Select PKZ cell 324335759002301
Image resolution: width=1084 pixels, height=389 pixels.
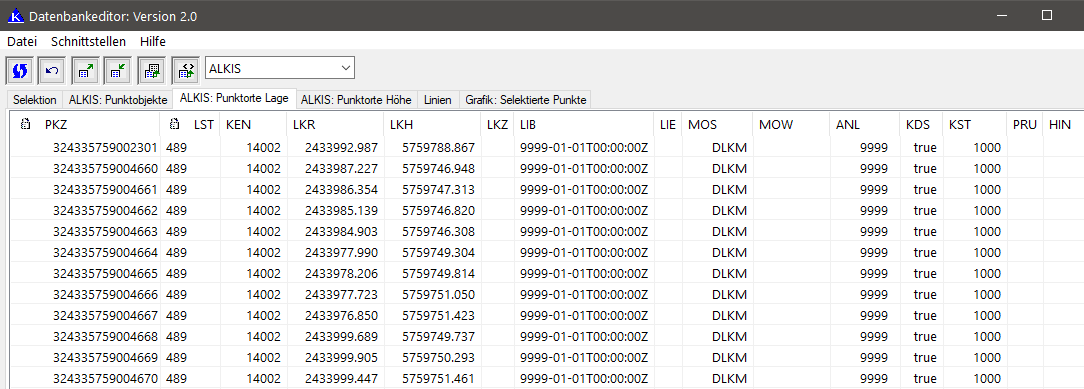pos(105,147)
